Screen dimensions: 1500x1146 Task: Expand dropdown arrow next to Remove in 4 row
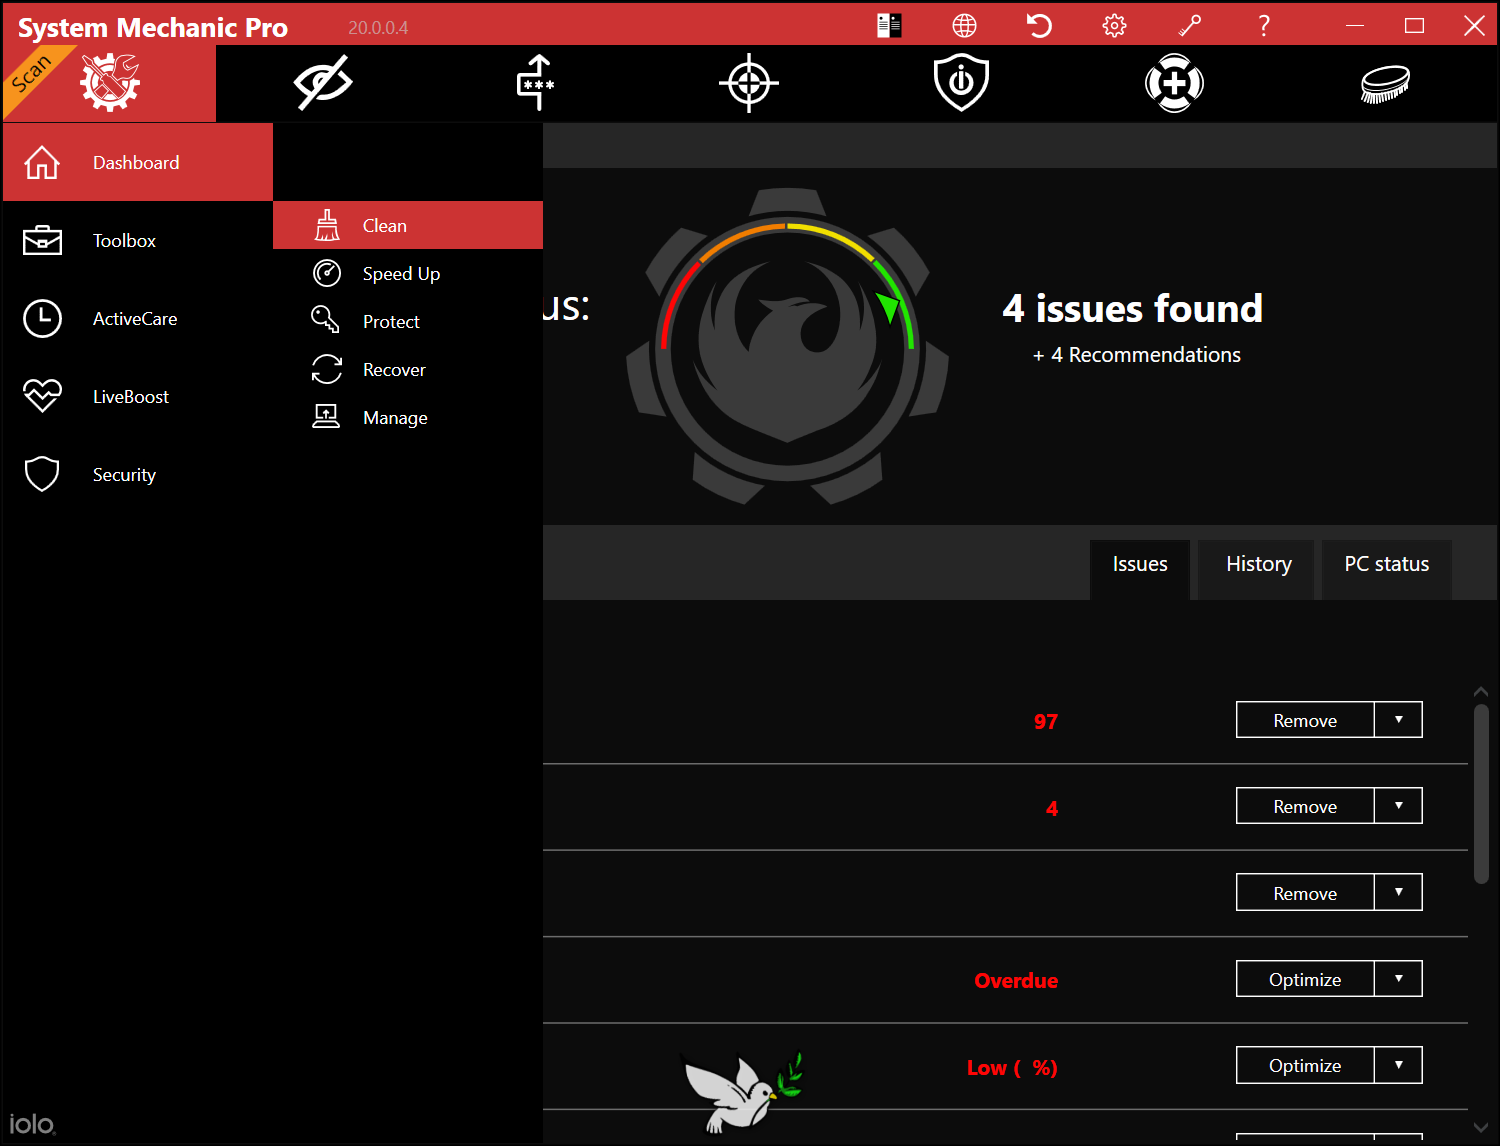(x=1398, y=806)
